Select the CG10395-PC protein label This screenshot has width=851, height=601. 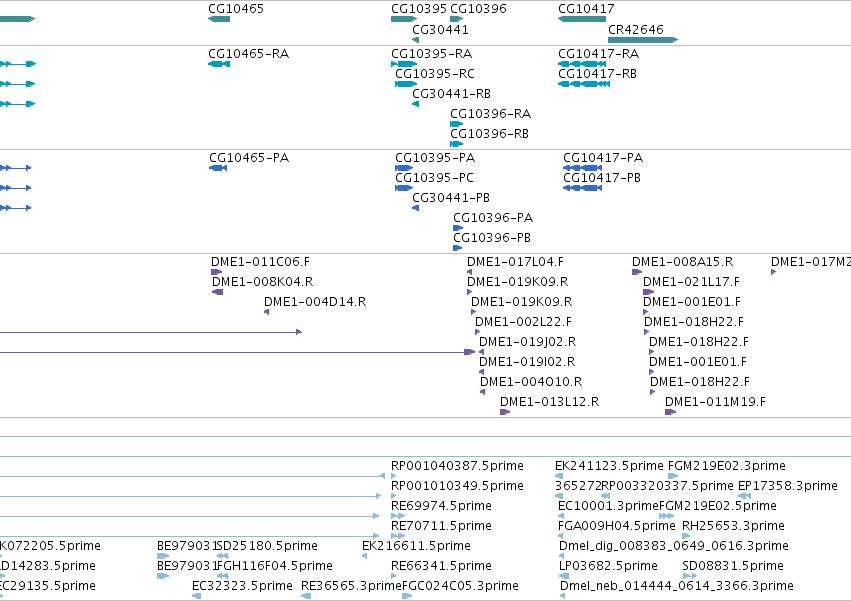coord(434,178)
